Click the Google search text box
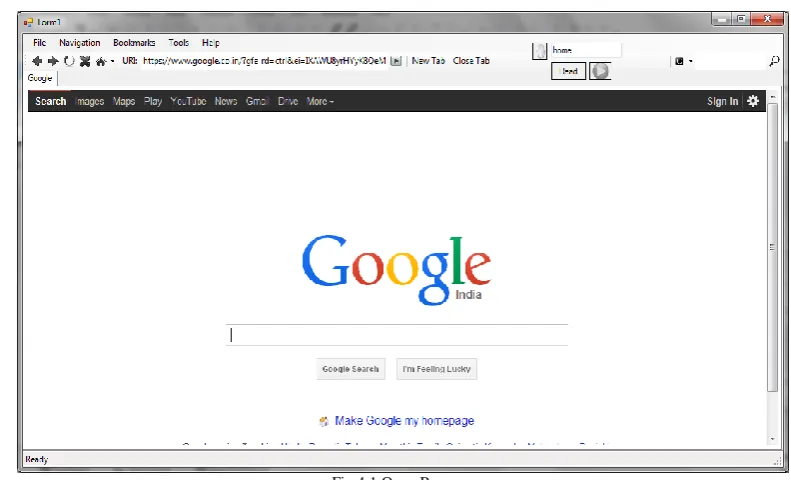Viewport: 791px width, 480px height. coord(397,335)
